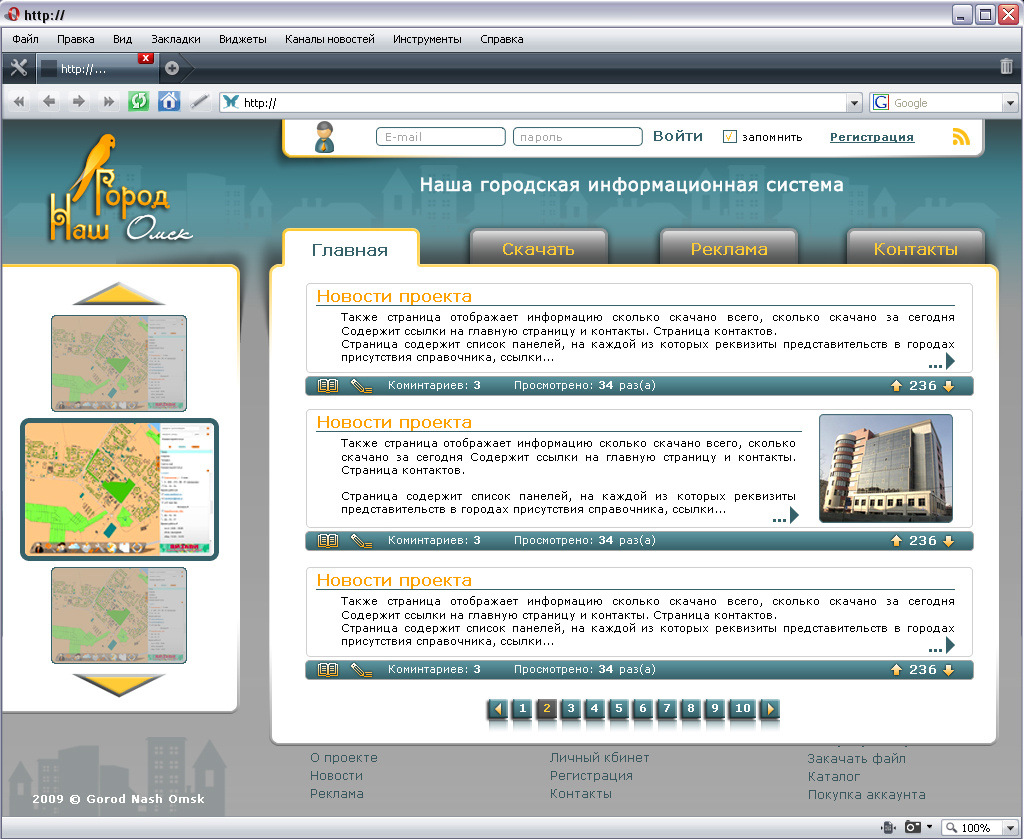1024x839 pixels.
Task: Vote up the third news item
Action: point(897,670)
